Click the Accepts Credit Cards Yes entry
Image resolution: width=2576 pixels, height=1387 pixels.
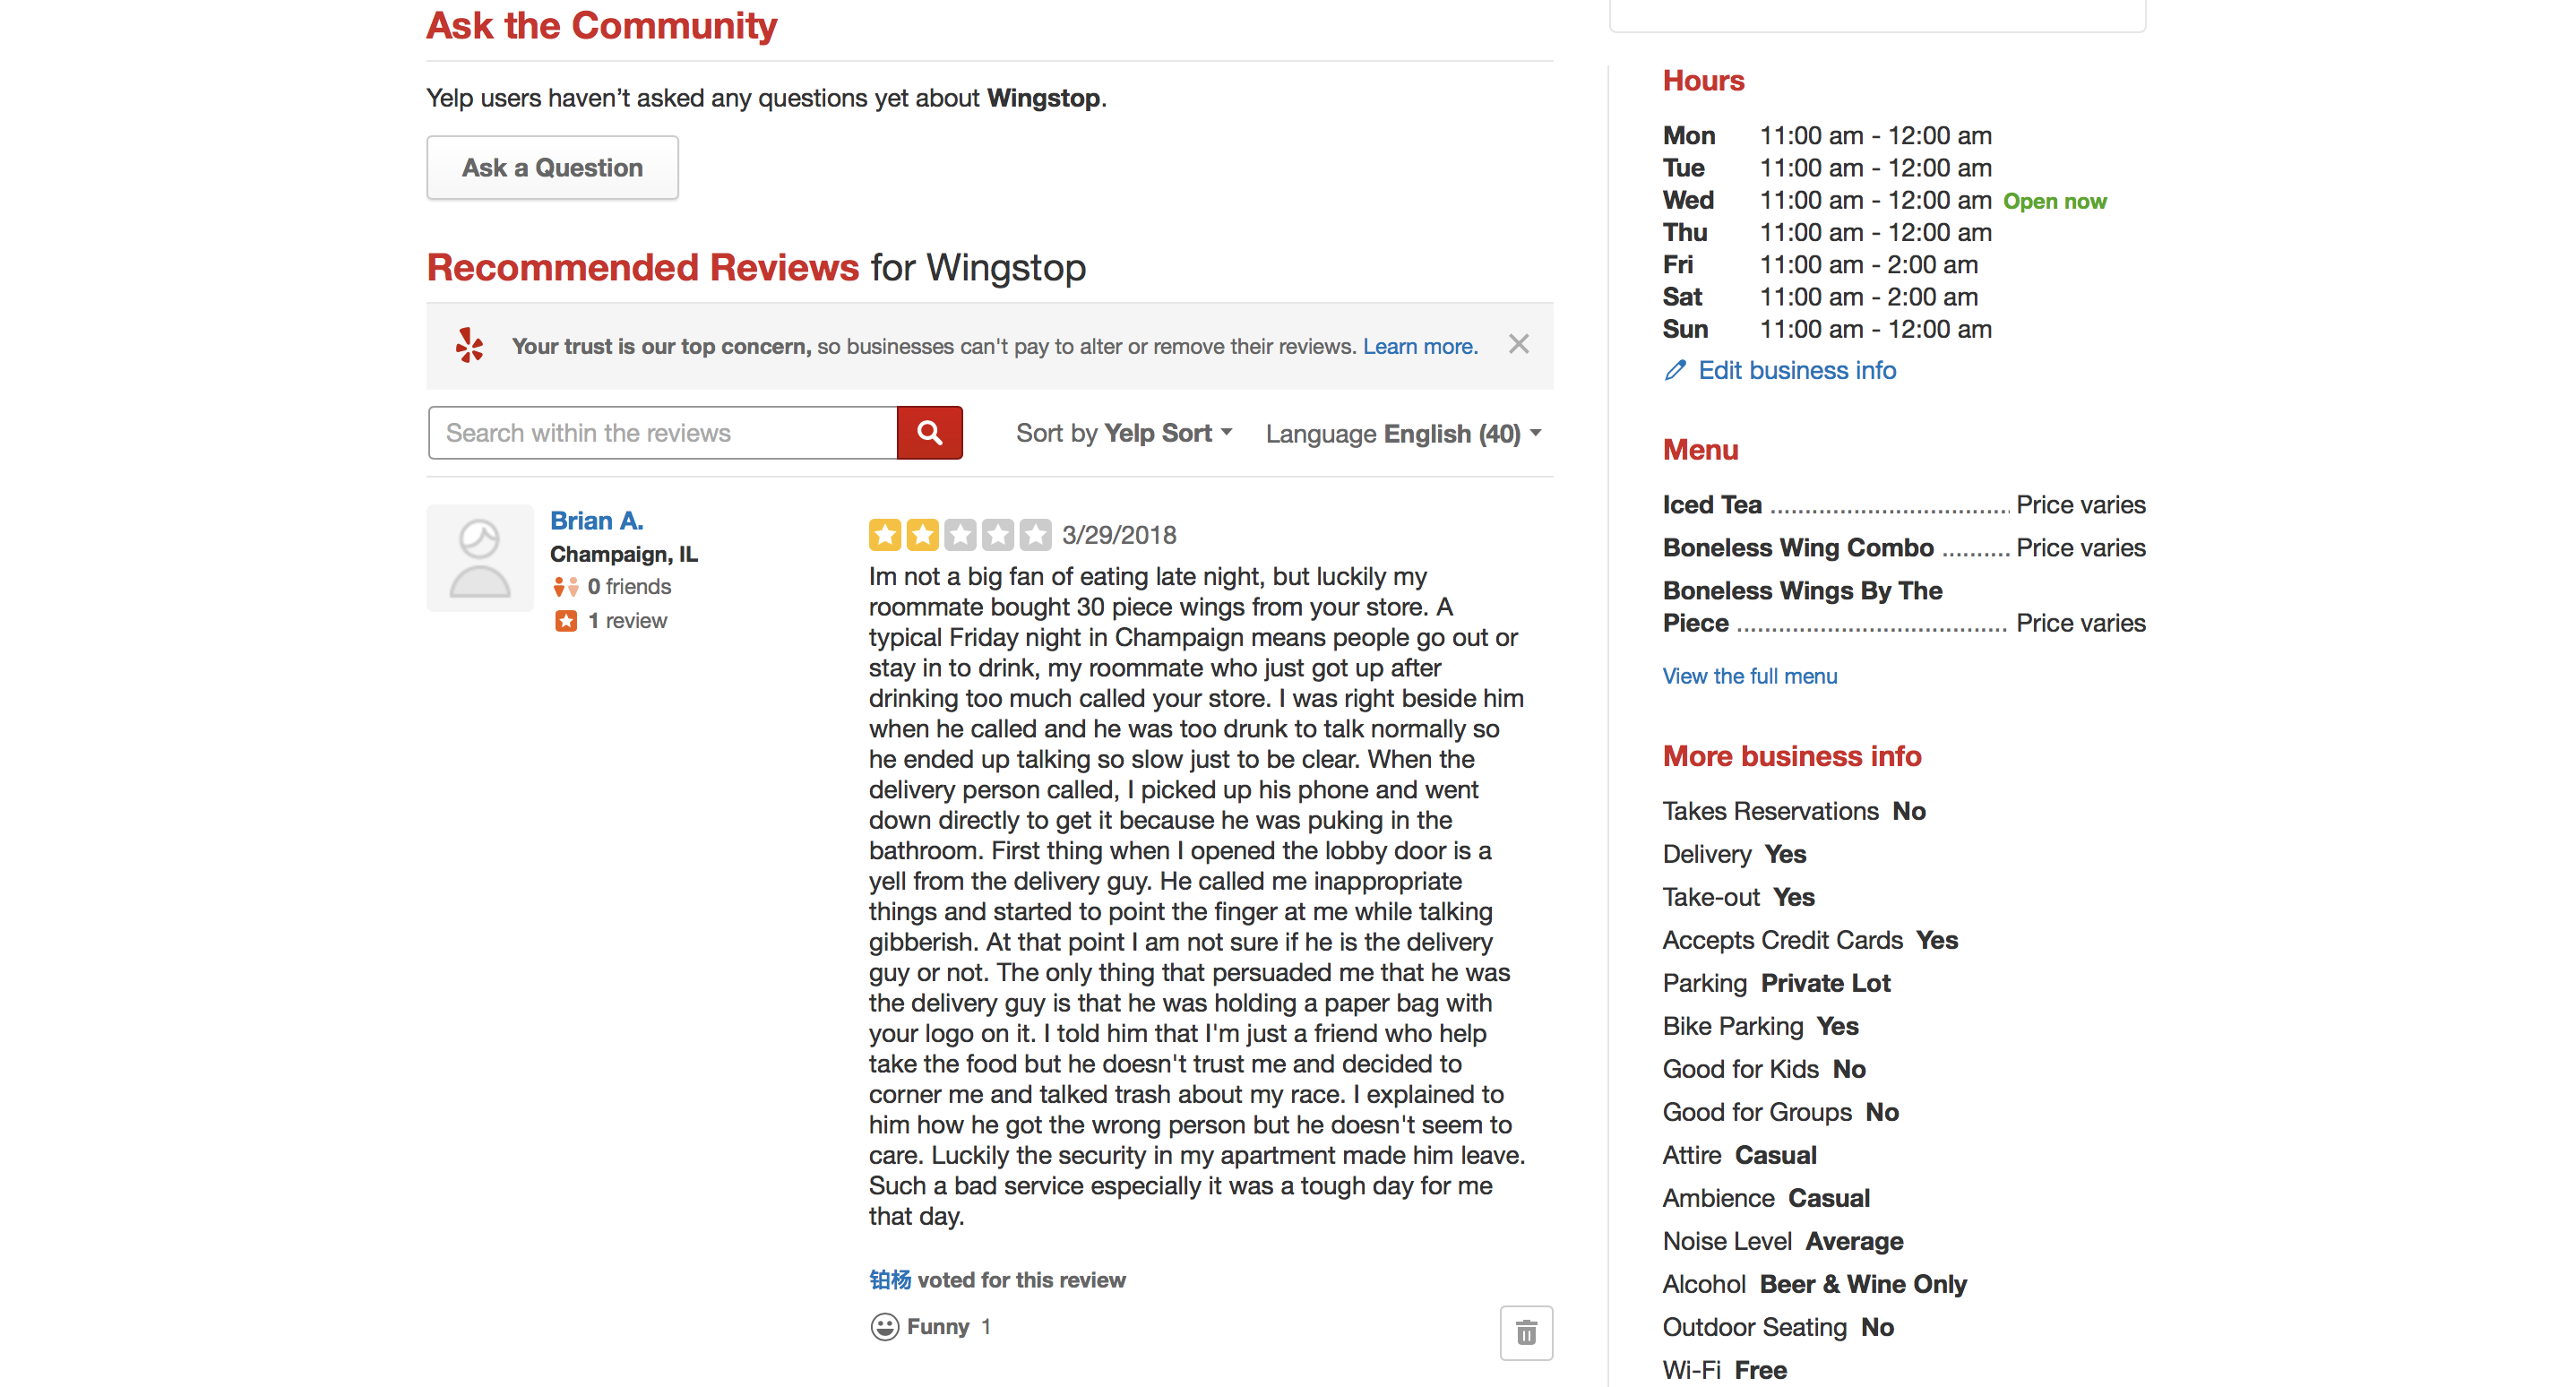pos(1810,940)
